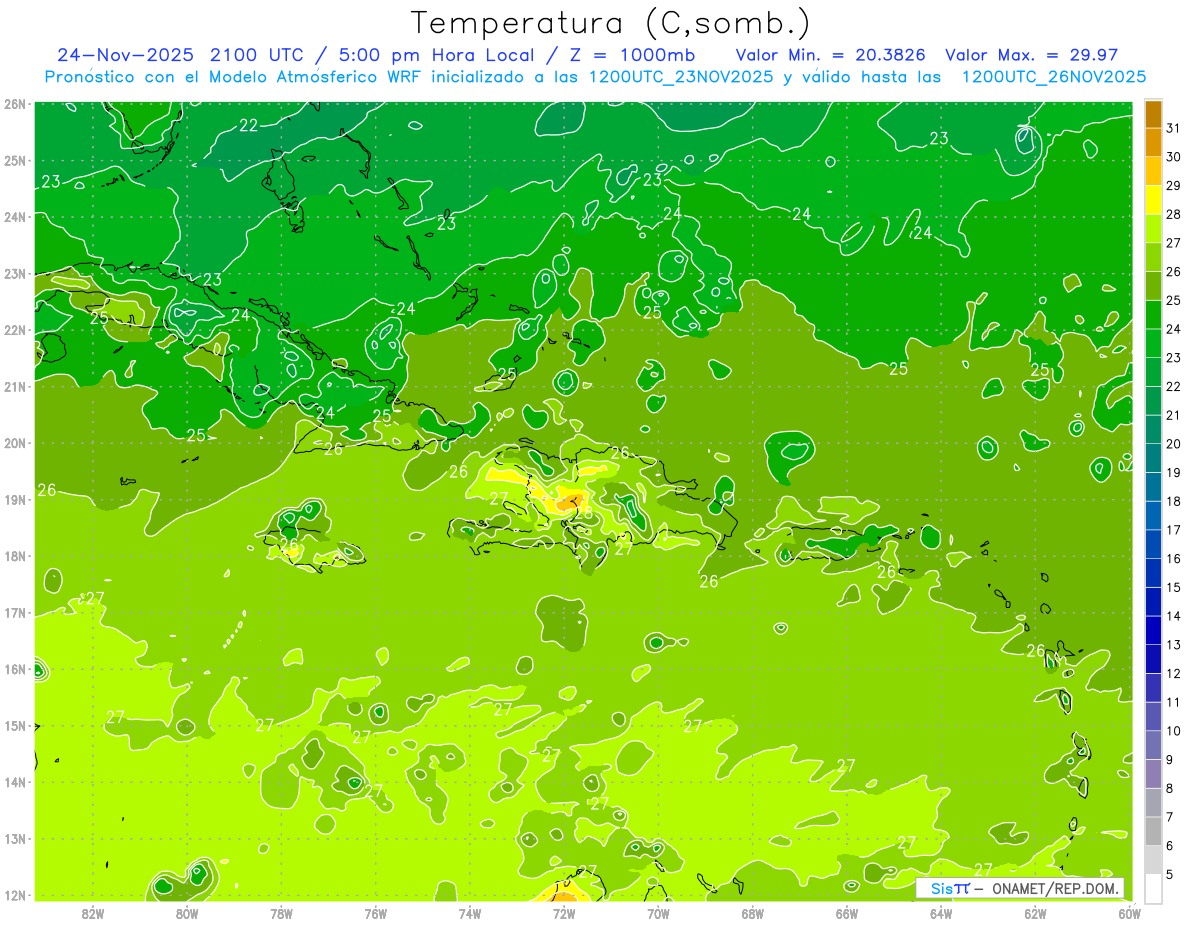Viewport: 1200px width, 927px height.
Task: Click the blue swatch between 16 and 17
Action: [1153, 545]
